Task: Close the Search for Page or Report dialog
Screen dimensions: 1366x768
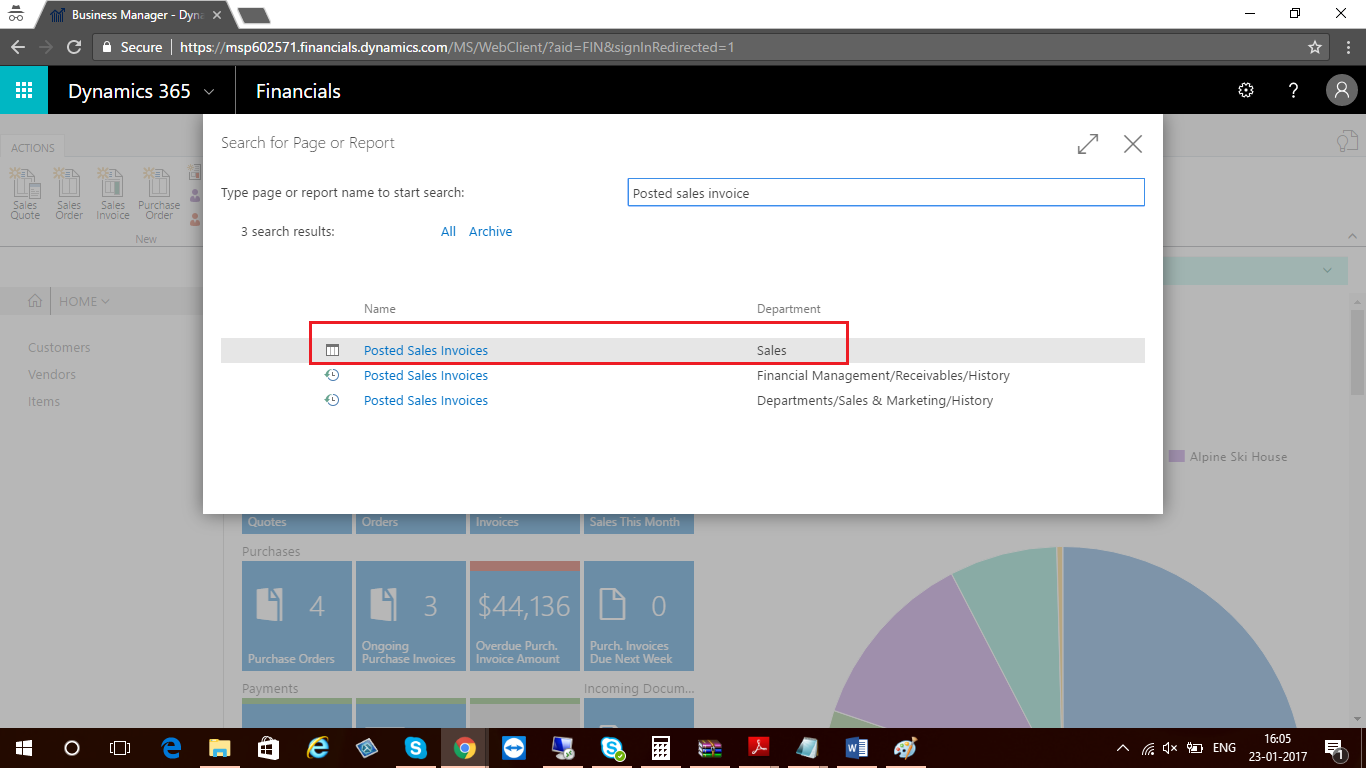Action: pos(1133,144)
